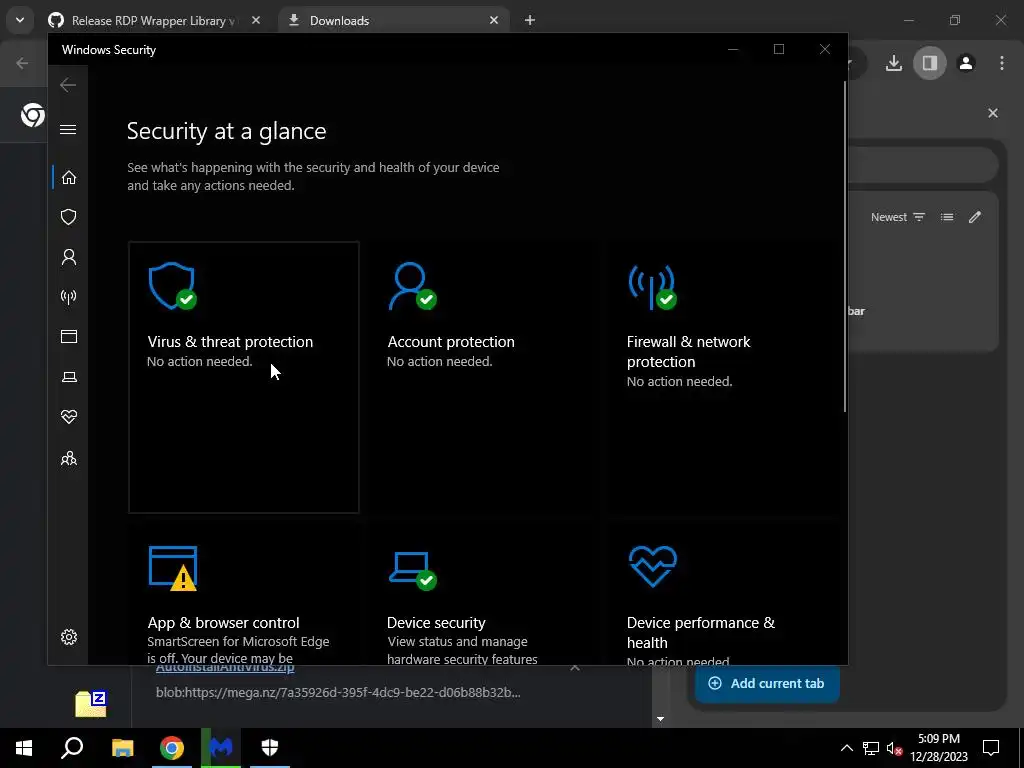Open File Explorer from taskbar

pyautogui.click(x=122, y=748)
